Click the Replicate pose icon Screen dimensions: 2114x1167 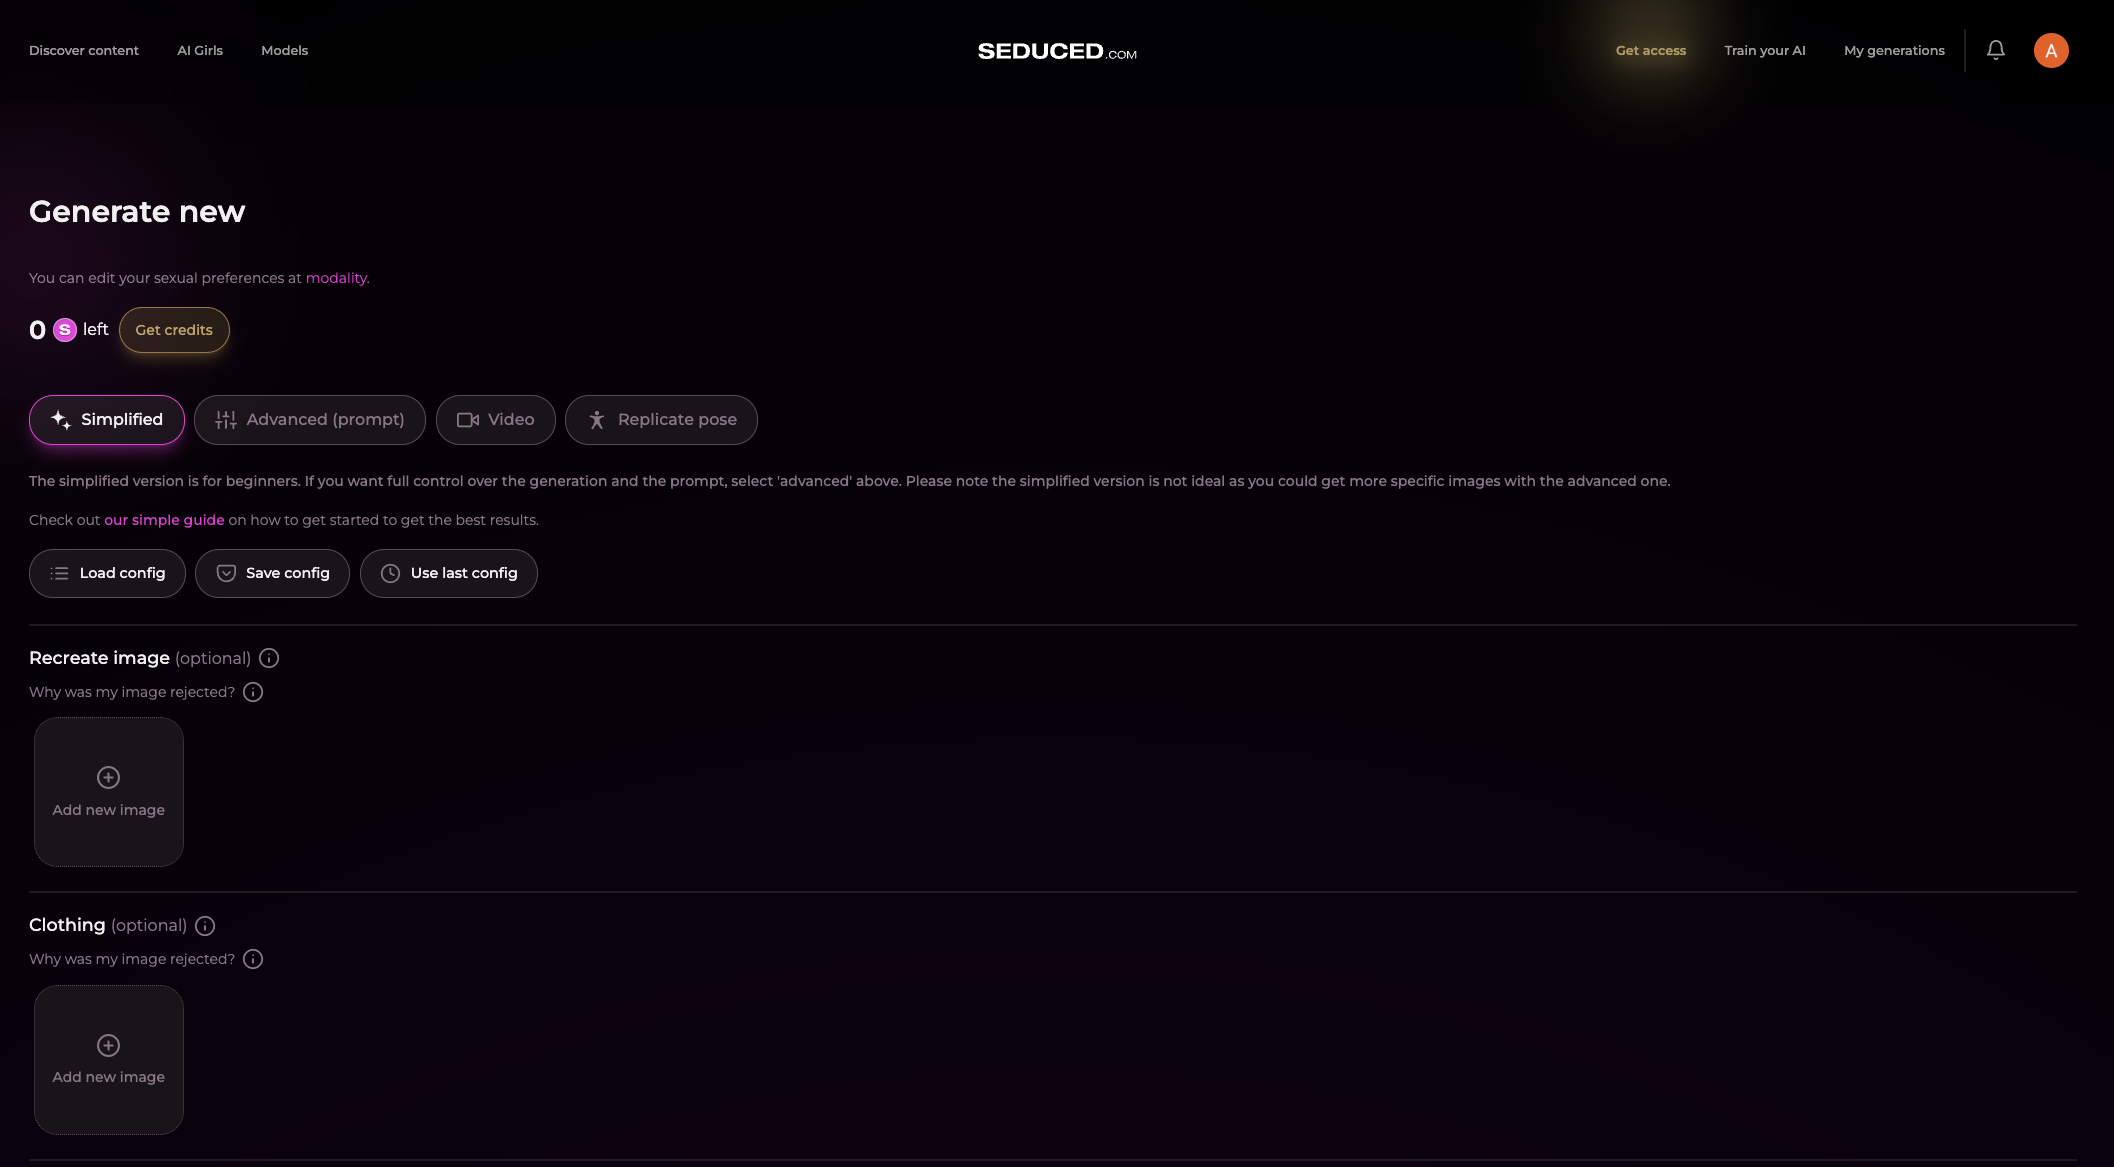point(596,420)
